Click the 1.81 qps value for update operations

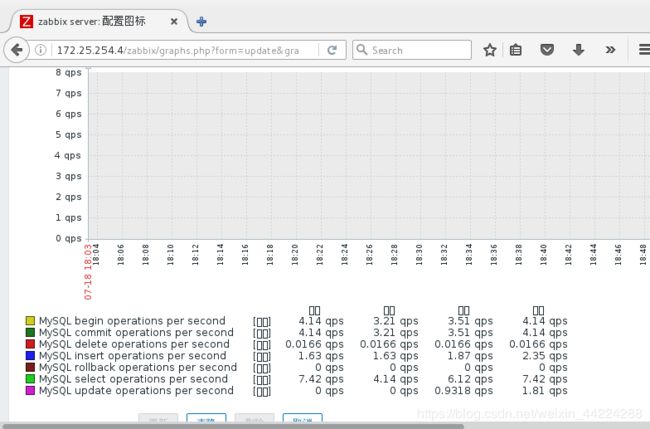(x=545, y=390)
